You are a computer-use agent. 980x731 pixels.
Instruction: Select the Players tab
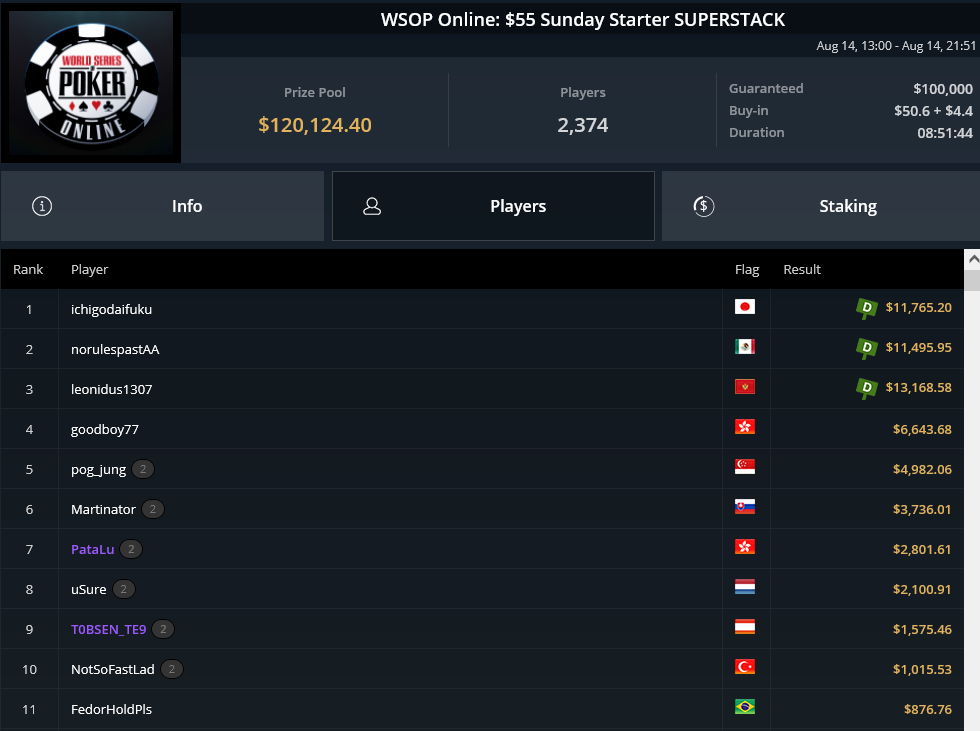coord(493,206)
